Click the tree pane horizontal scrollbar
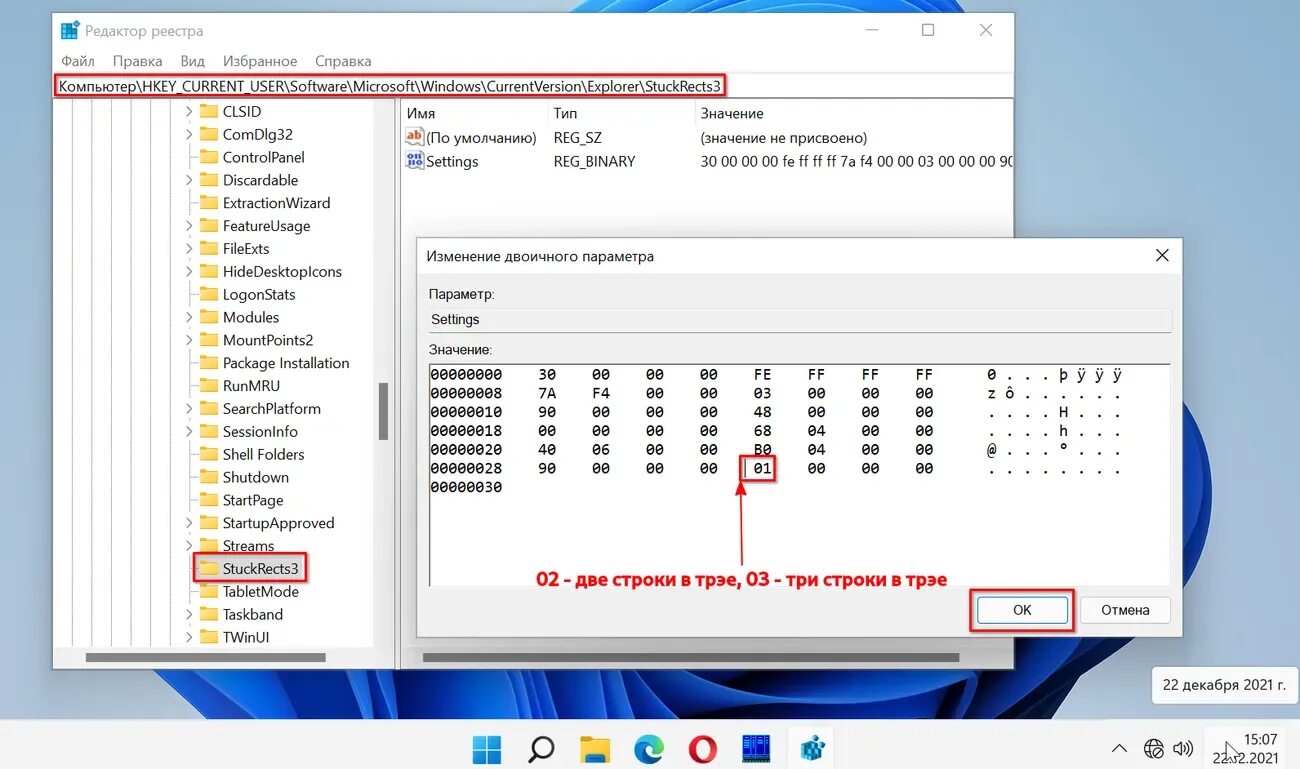The image size is (1300, 769). point(205,658)
